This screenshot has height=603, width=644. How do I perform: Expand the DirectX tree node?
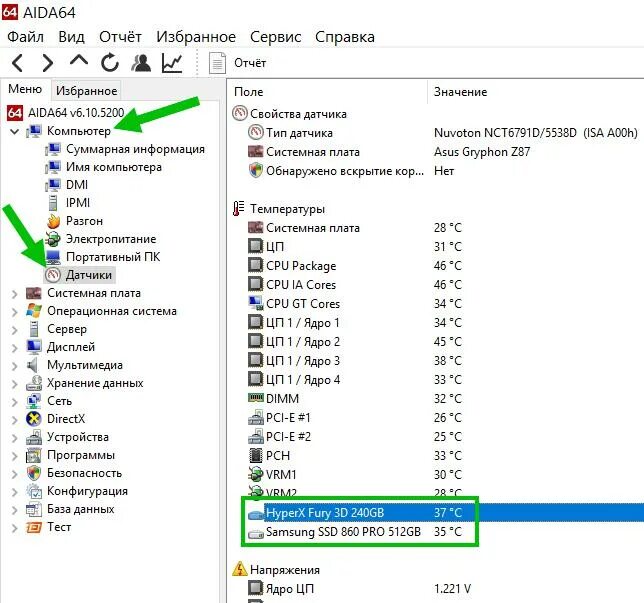[x=15, y=420]
